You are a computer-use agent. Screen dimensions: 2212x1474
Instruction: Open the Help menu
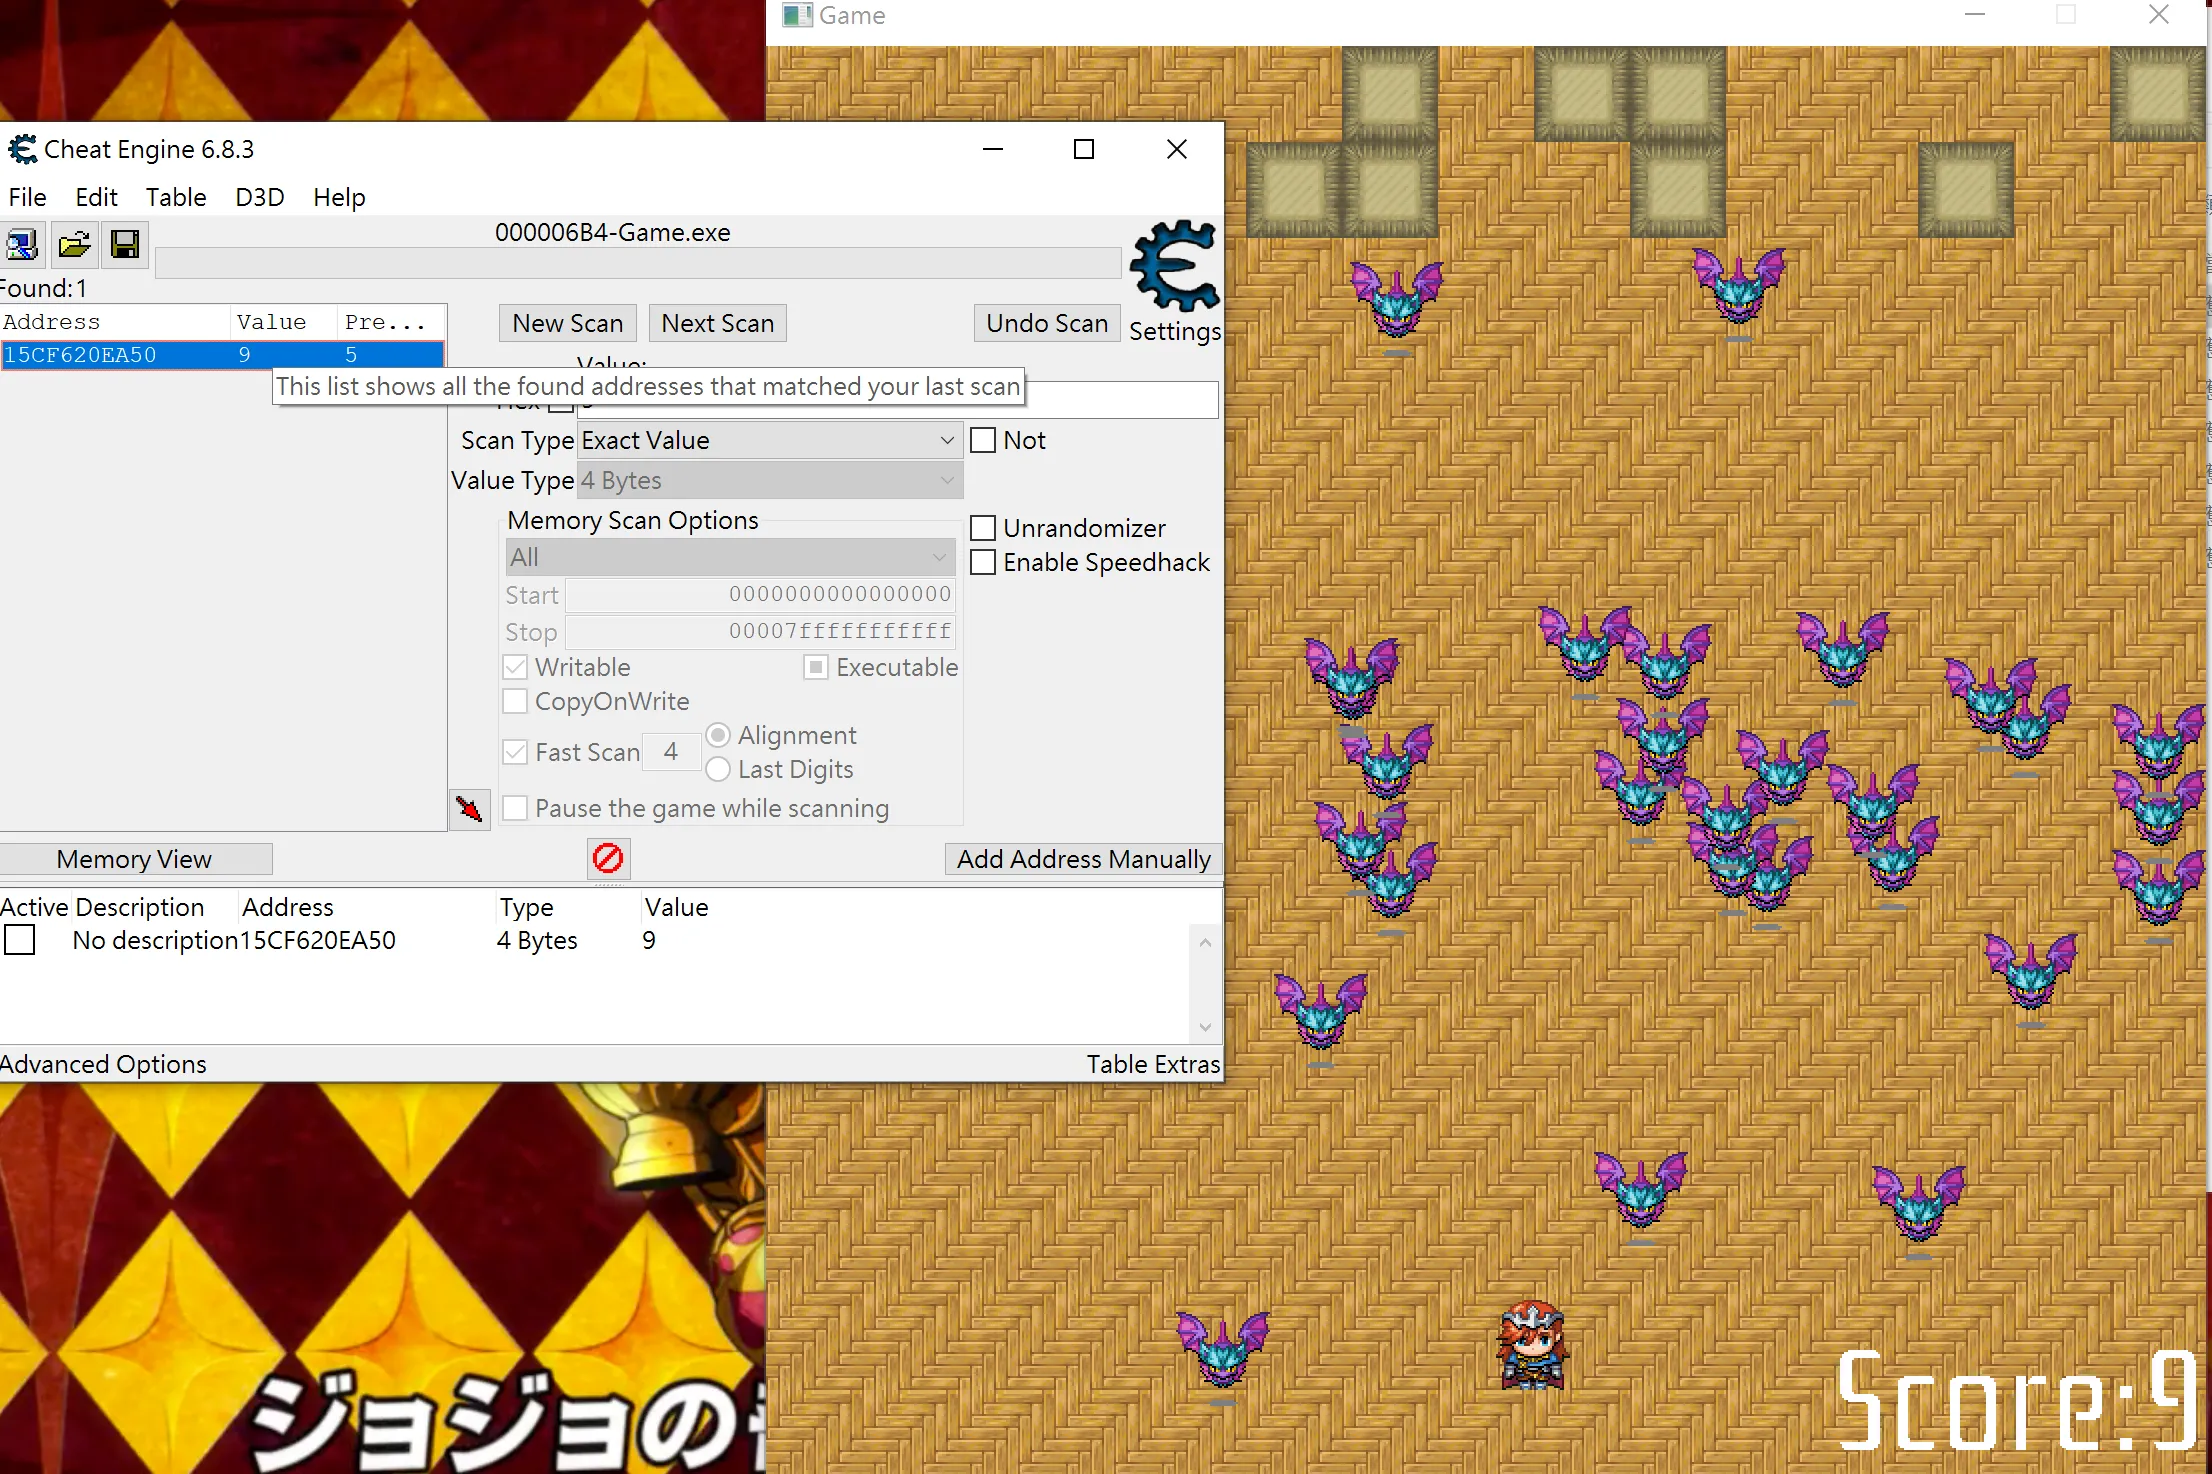(339, 197)
